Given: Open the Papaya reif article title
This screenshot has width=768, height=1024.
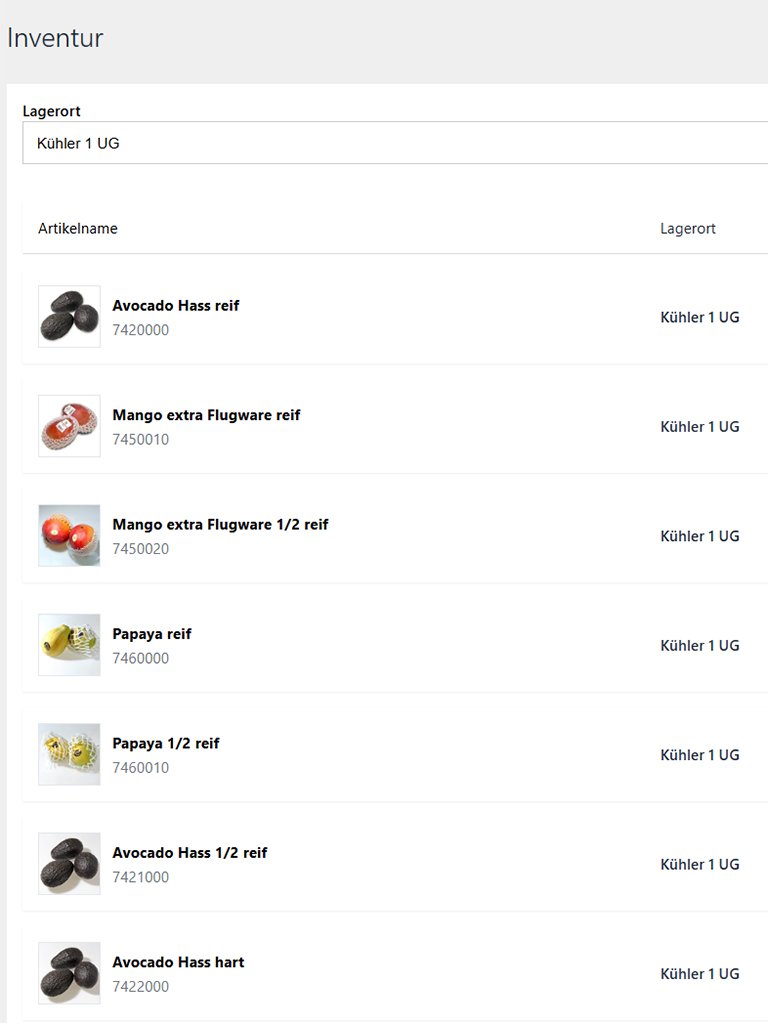Looking at the screenshot, I should (x=152, y=634).
